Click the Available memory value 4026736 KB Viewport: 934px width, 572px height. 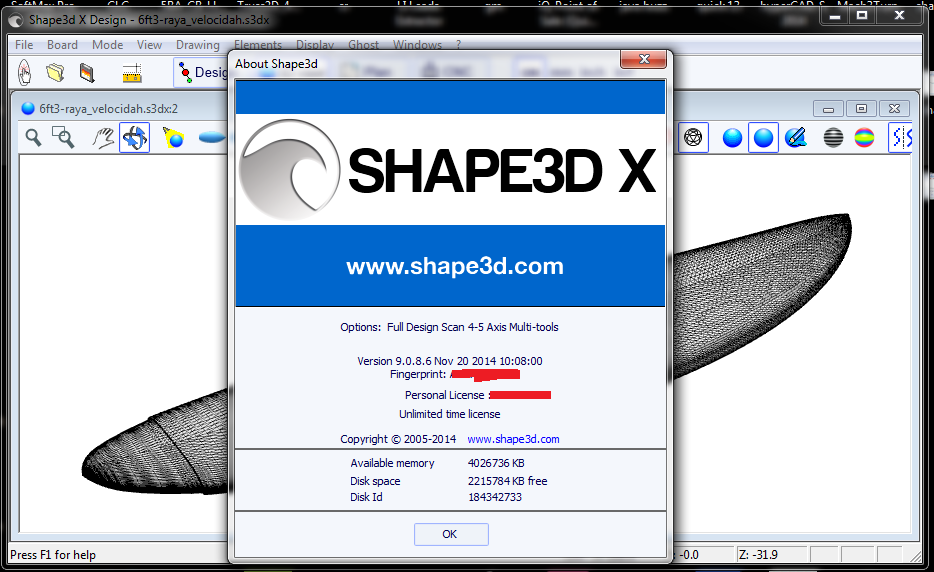[x=496, y=463]
